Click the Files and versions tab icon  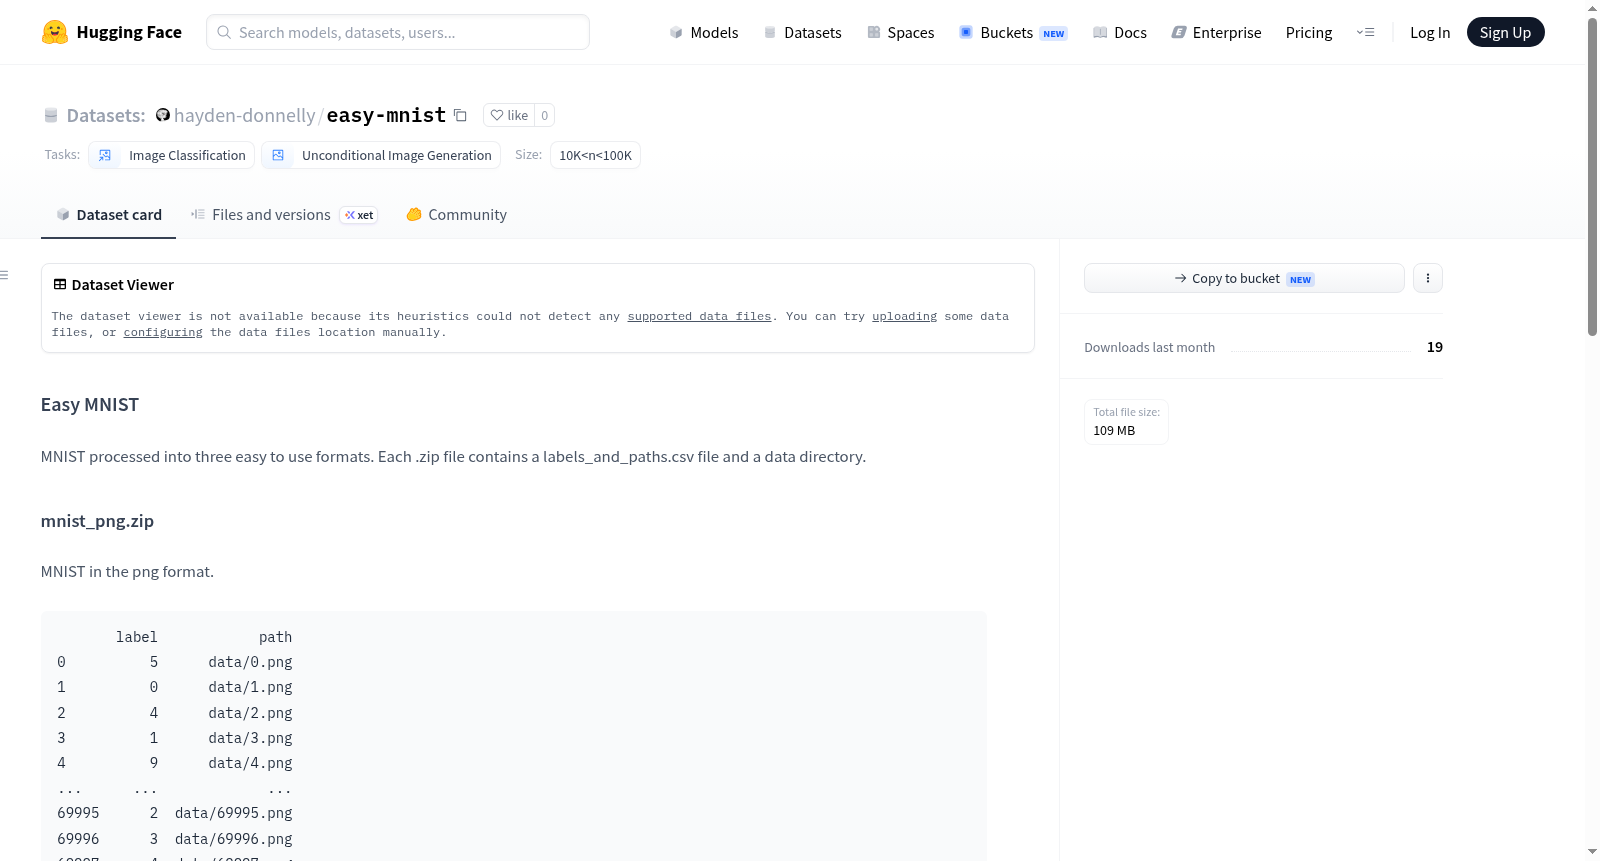point(198,214)
